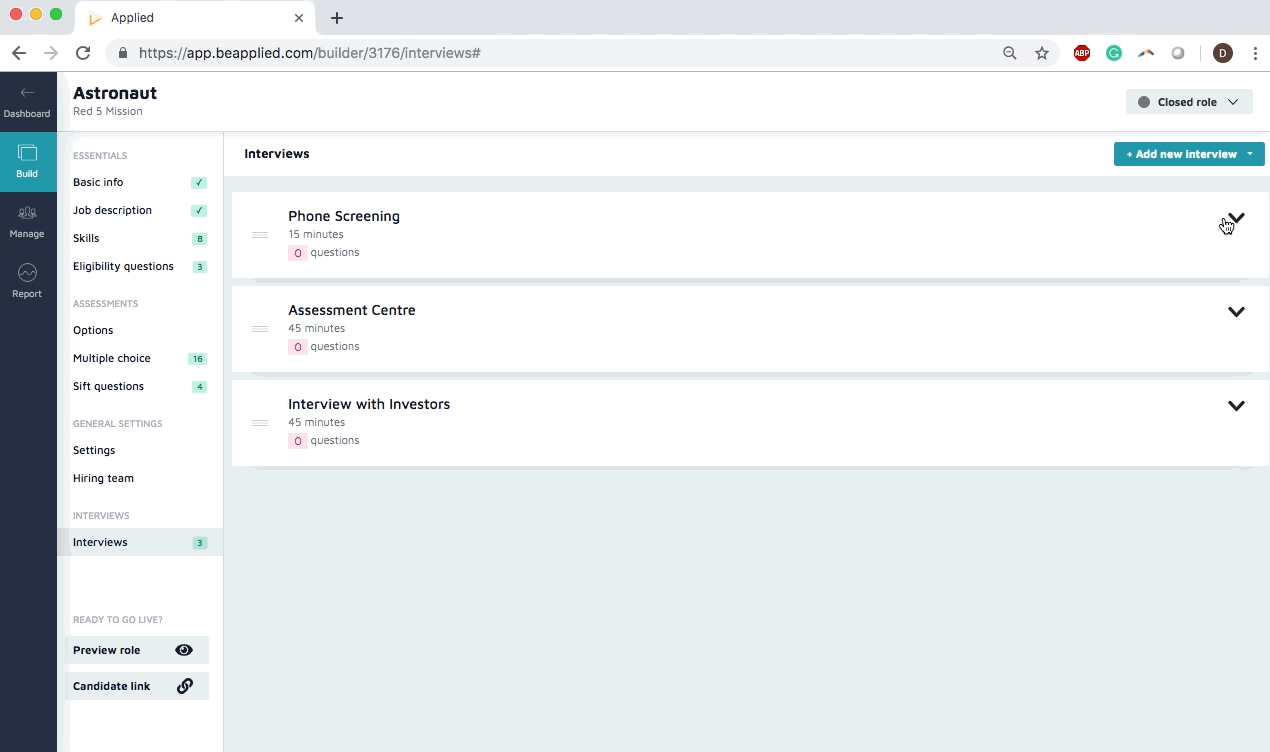Expand the Interview with Investors row

pos(1236,406)
